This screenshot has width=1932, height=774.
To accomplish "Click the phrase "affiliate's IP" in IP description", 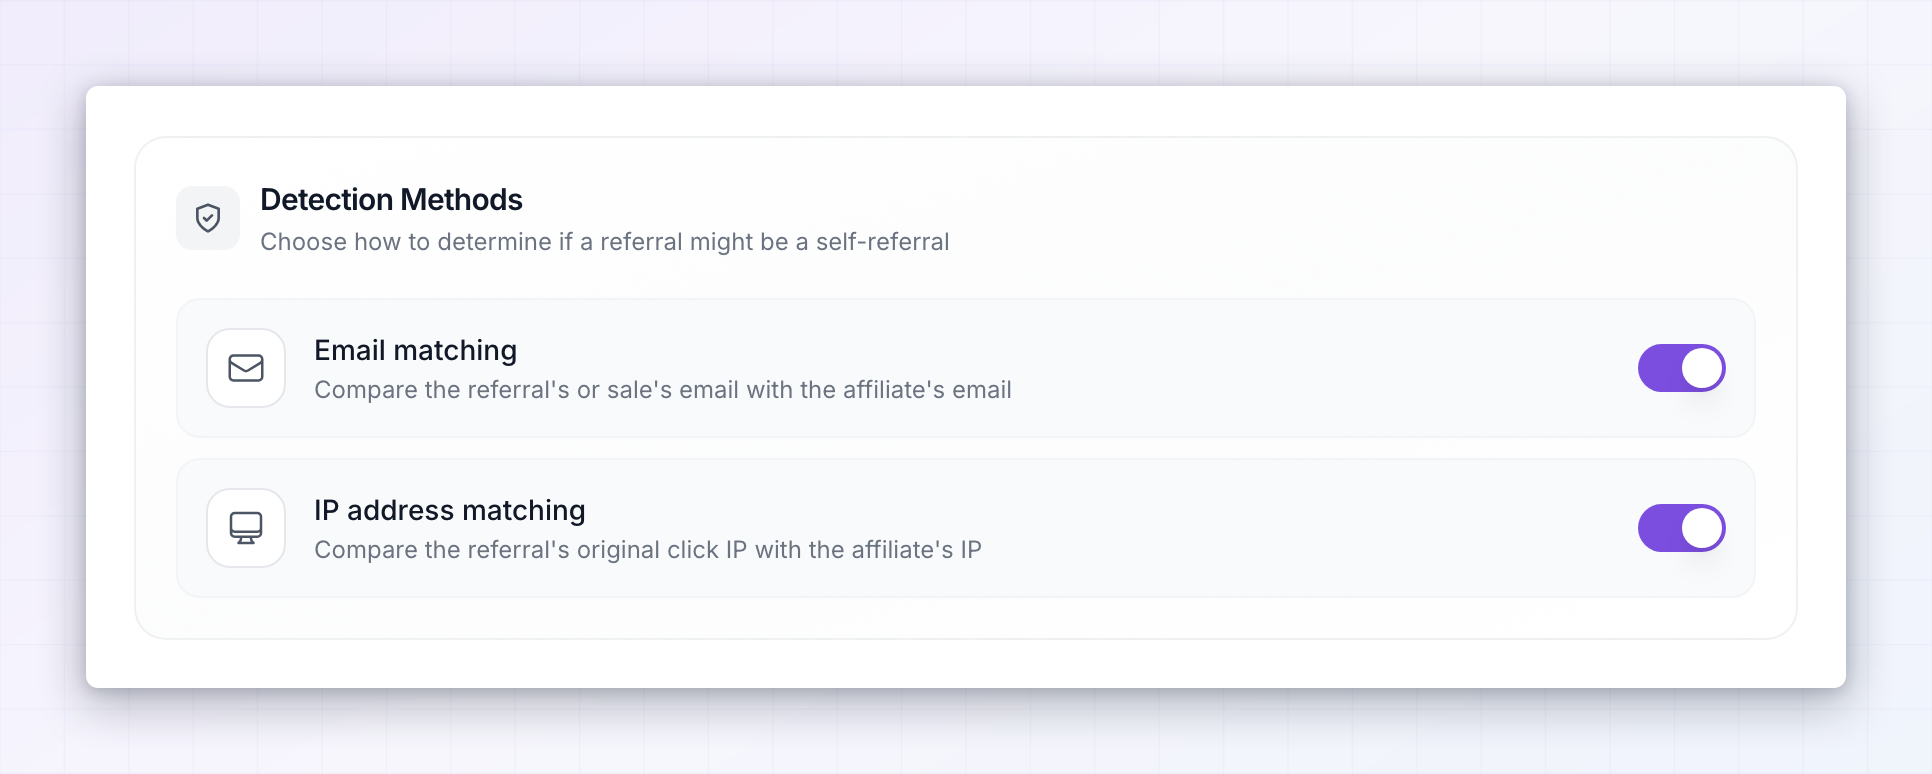I will [916, 550].
